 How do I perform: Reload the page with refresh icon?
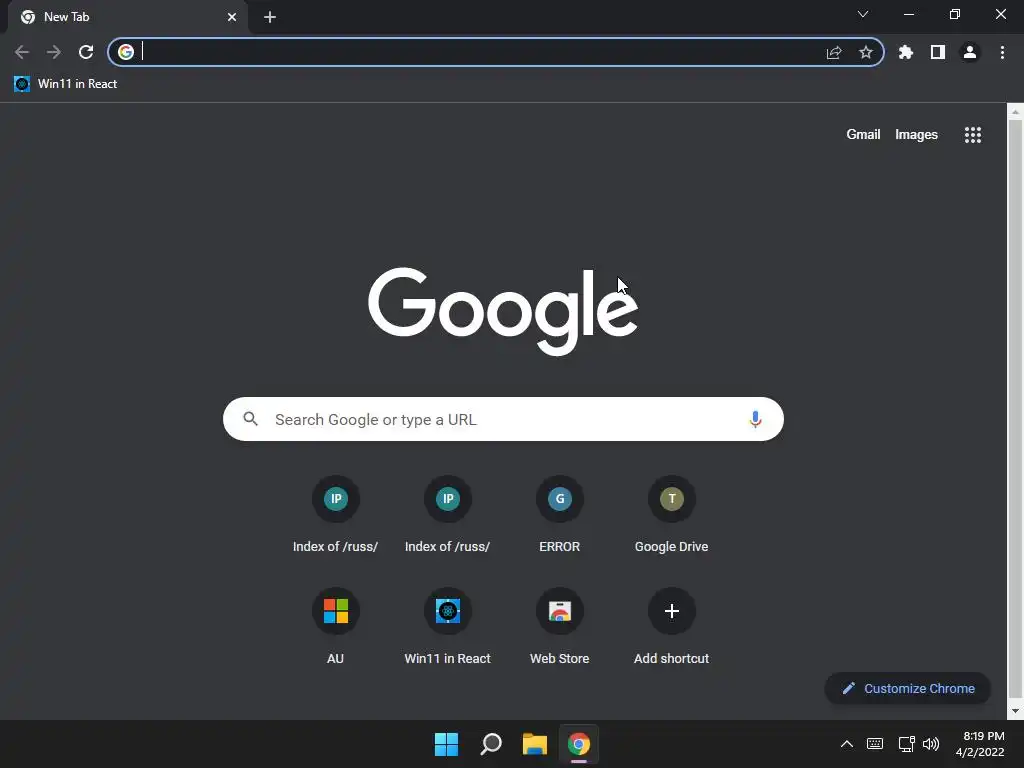[86, 52]
